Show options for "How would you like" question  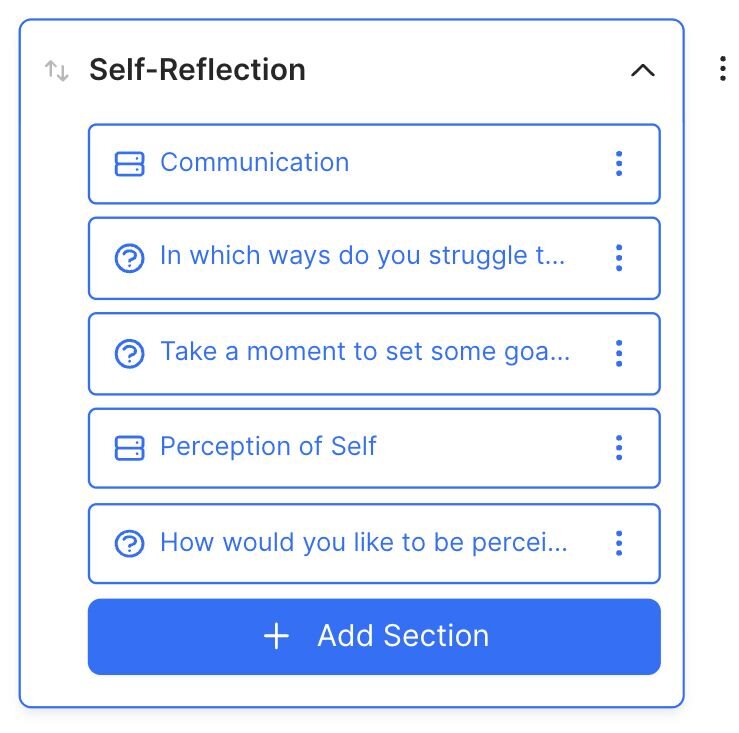[x=619, y=544]
